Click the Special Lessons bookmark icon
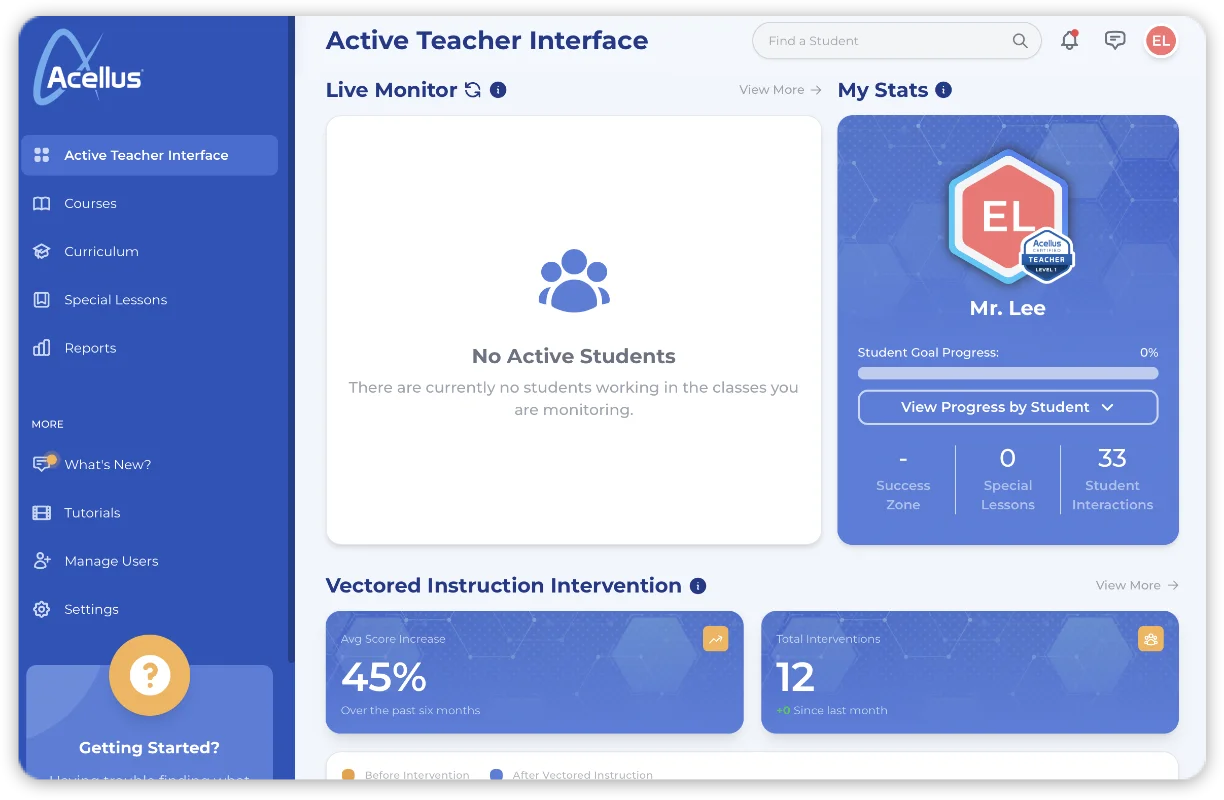 point(41,300)
